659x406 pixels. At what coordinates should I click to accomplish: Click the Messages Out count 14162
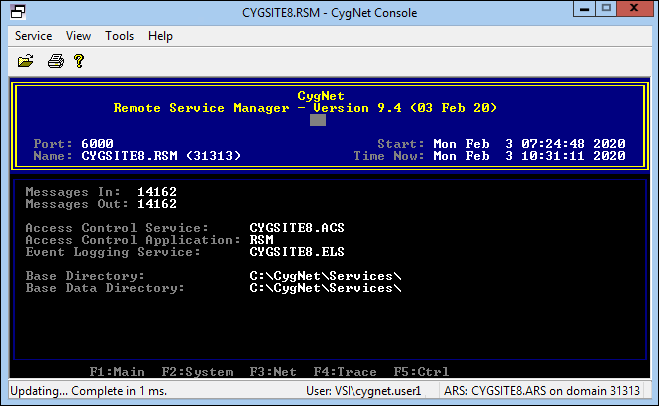click(157, 204)
